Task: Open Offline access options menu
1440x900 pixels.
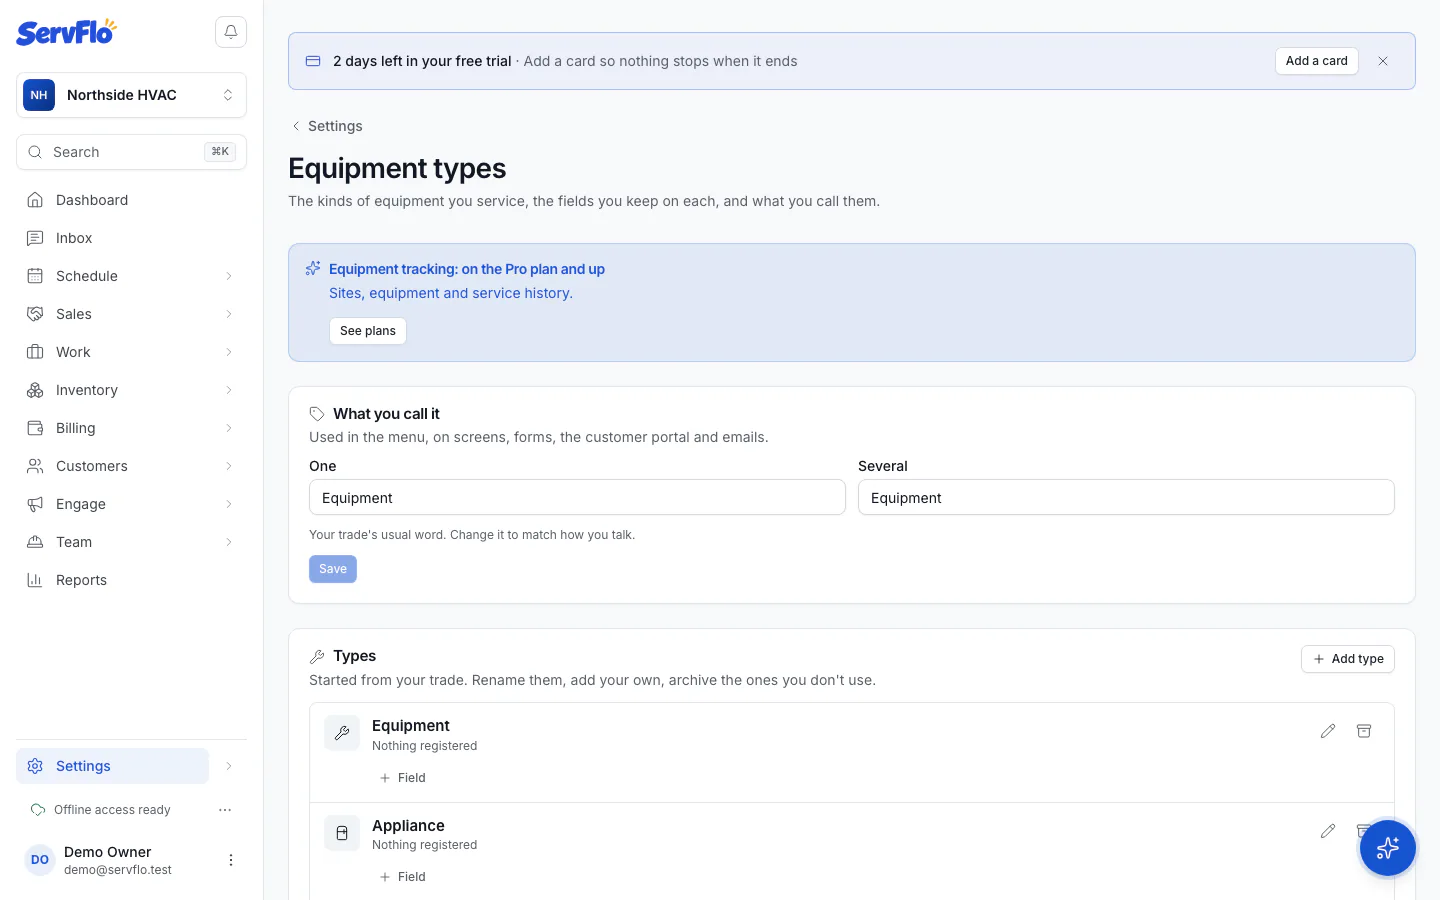Action: point(225,810)
